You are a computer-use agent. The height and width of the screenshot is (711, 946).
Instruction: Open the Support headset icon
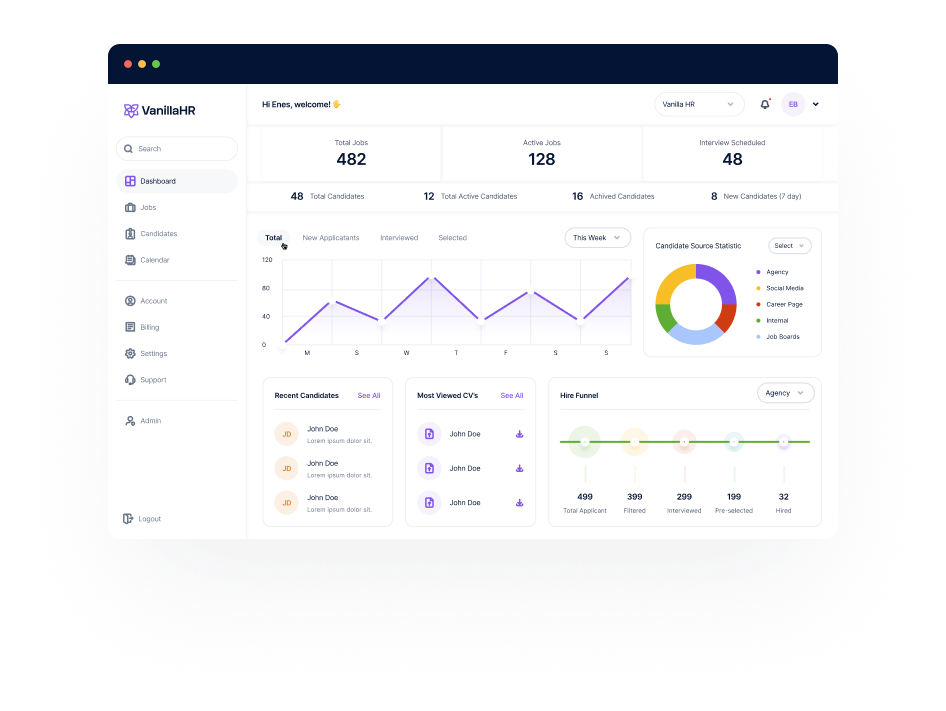(130, 380)
